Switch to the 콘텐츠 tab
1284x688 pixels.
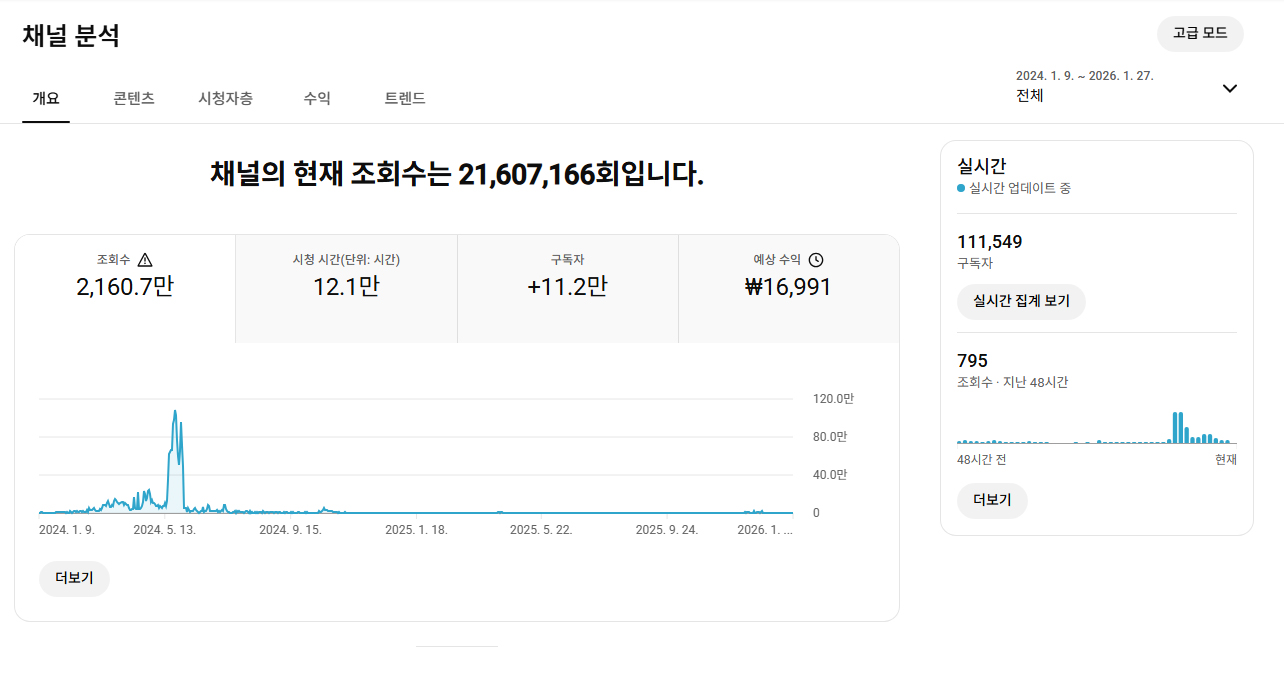click(x=133, y=98)
